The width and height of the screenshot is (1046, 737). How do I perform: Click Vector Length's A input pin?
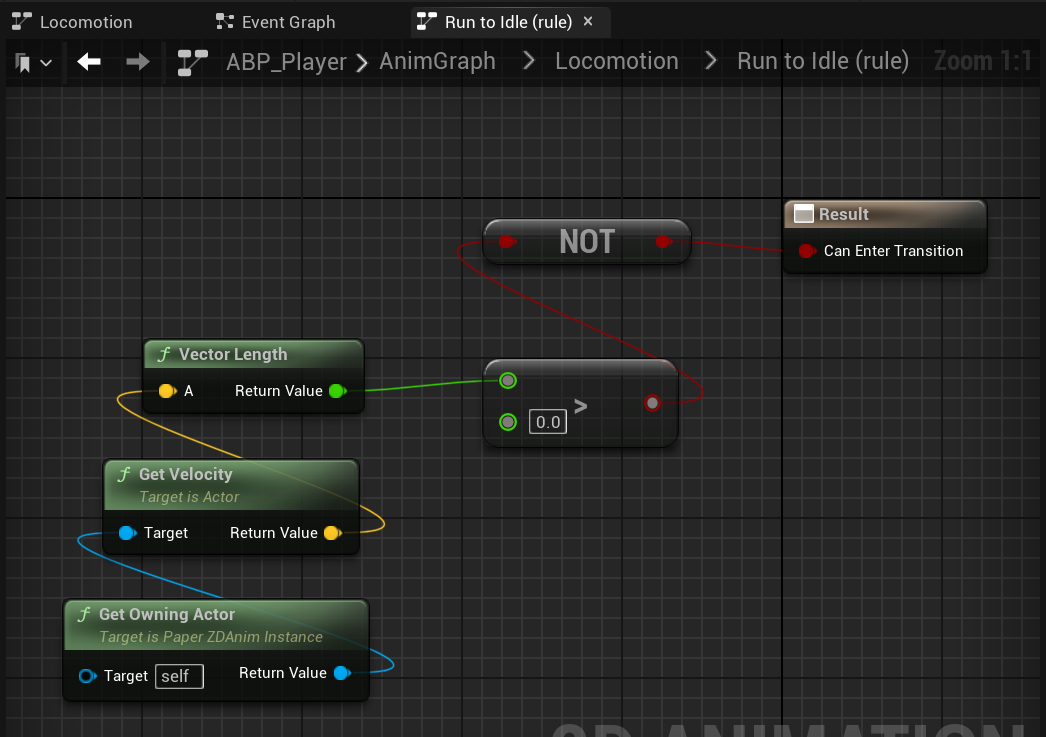[x=167, y=391]
